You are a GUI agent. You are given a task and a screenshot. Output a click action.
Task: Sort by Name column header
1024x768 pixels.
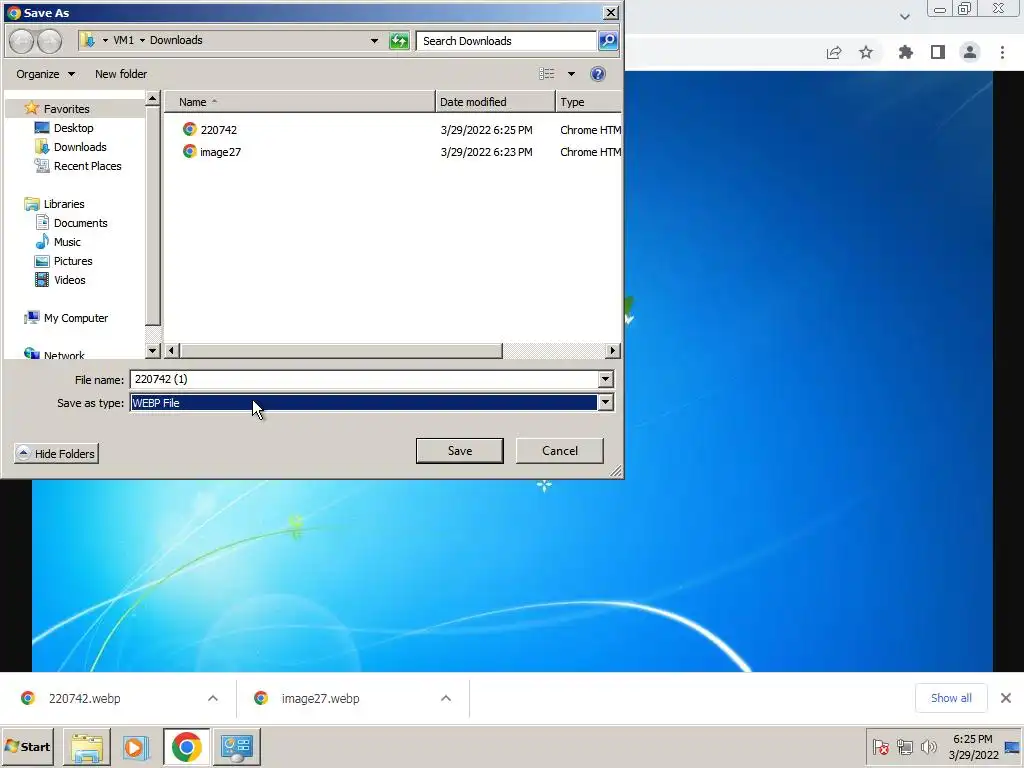(x=299, y=102)
